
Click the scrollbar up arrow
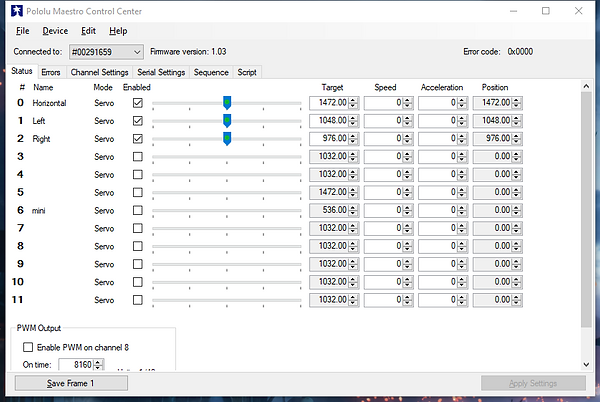586,86
